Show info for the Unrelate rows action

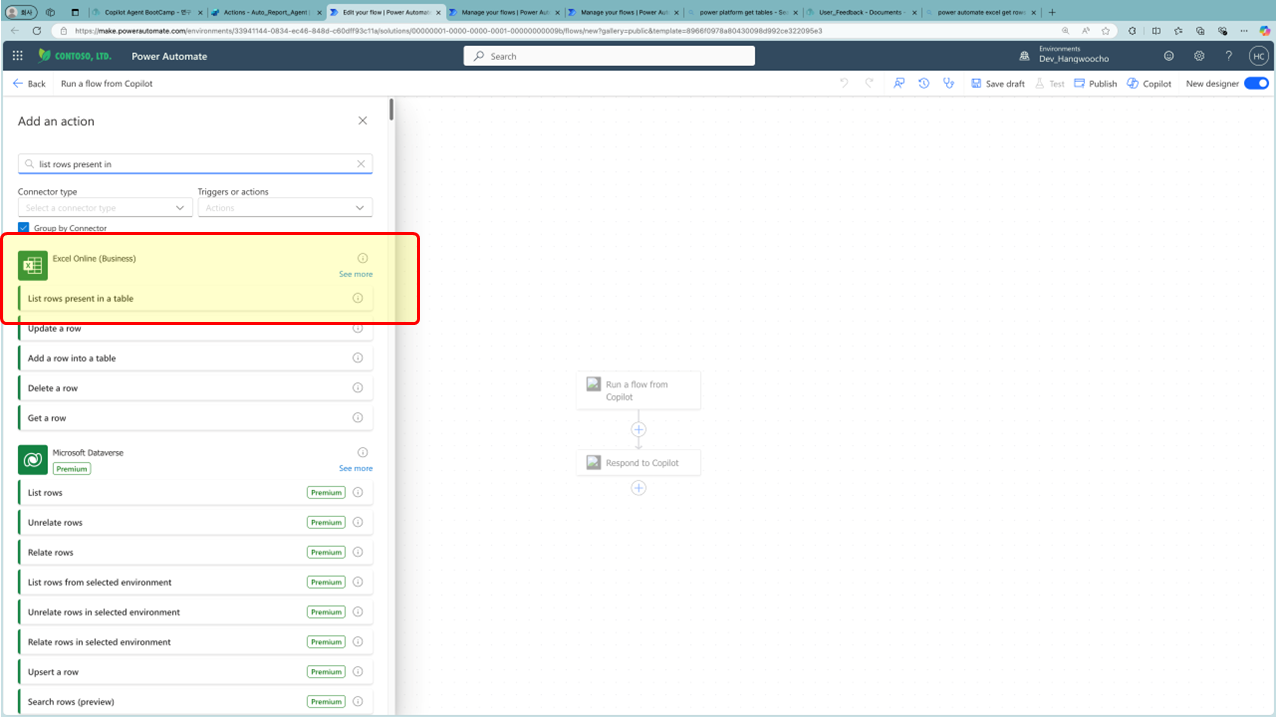click(x=358, y=522)
